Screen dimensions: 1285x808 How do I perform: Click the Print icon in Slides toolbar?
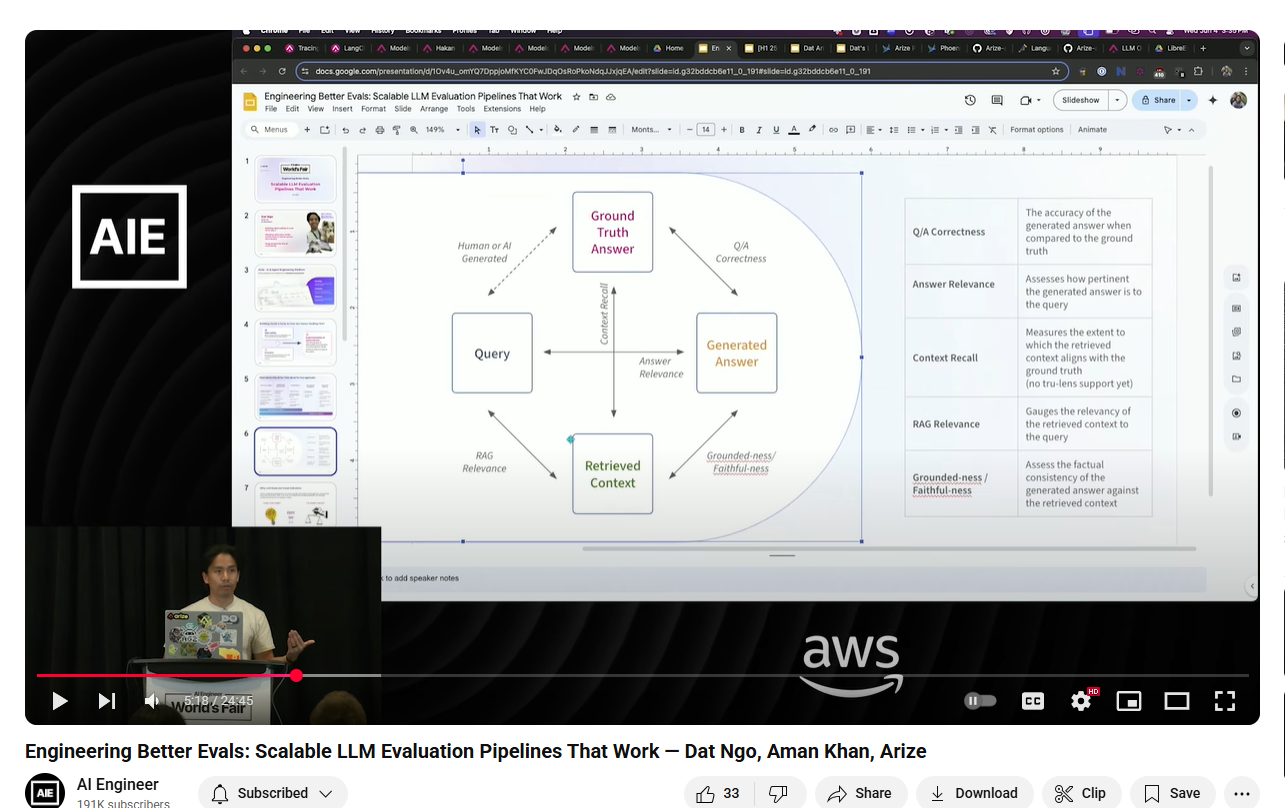point(379,130)
